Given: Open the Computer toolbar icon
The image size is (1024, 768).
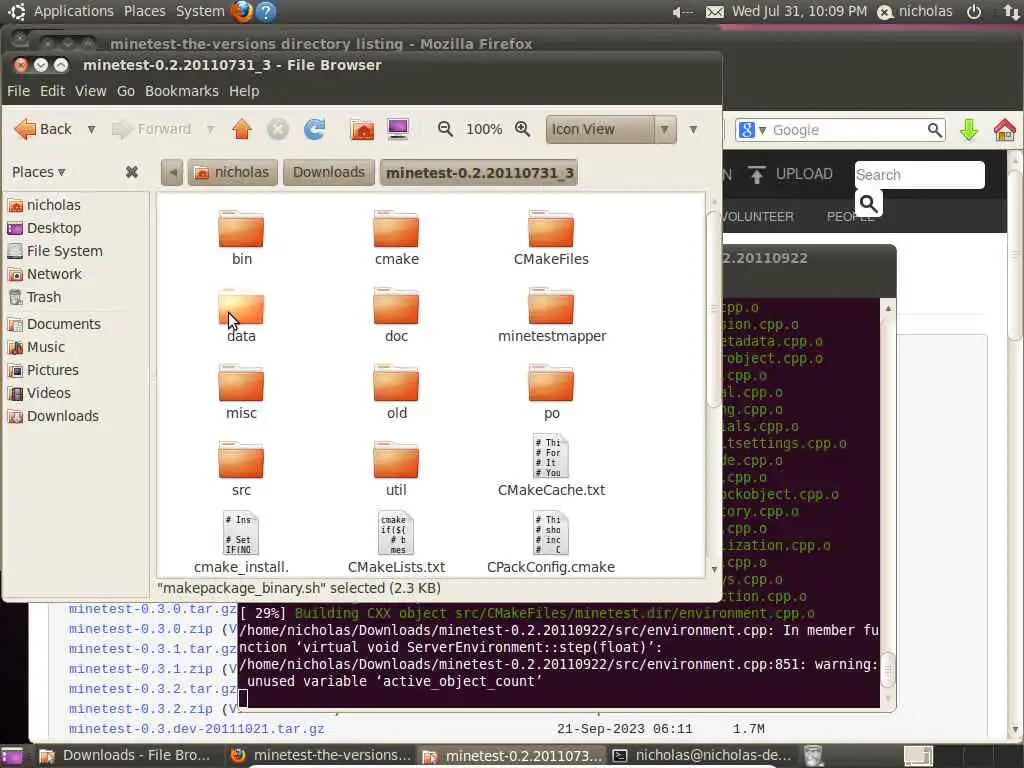Looking at the screenshot, I should click(x=398, y=129).
